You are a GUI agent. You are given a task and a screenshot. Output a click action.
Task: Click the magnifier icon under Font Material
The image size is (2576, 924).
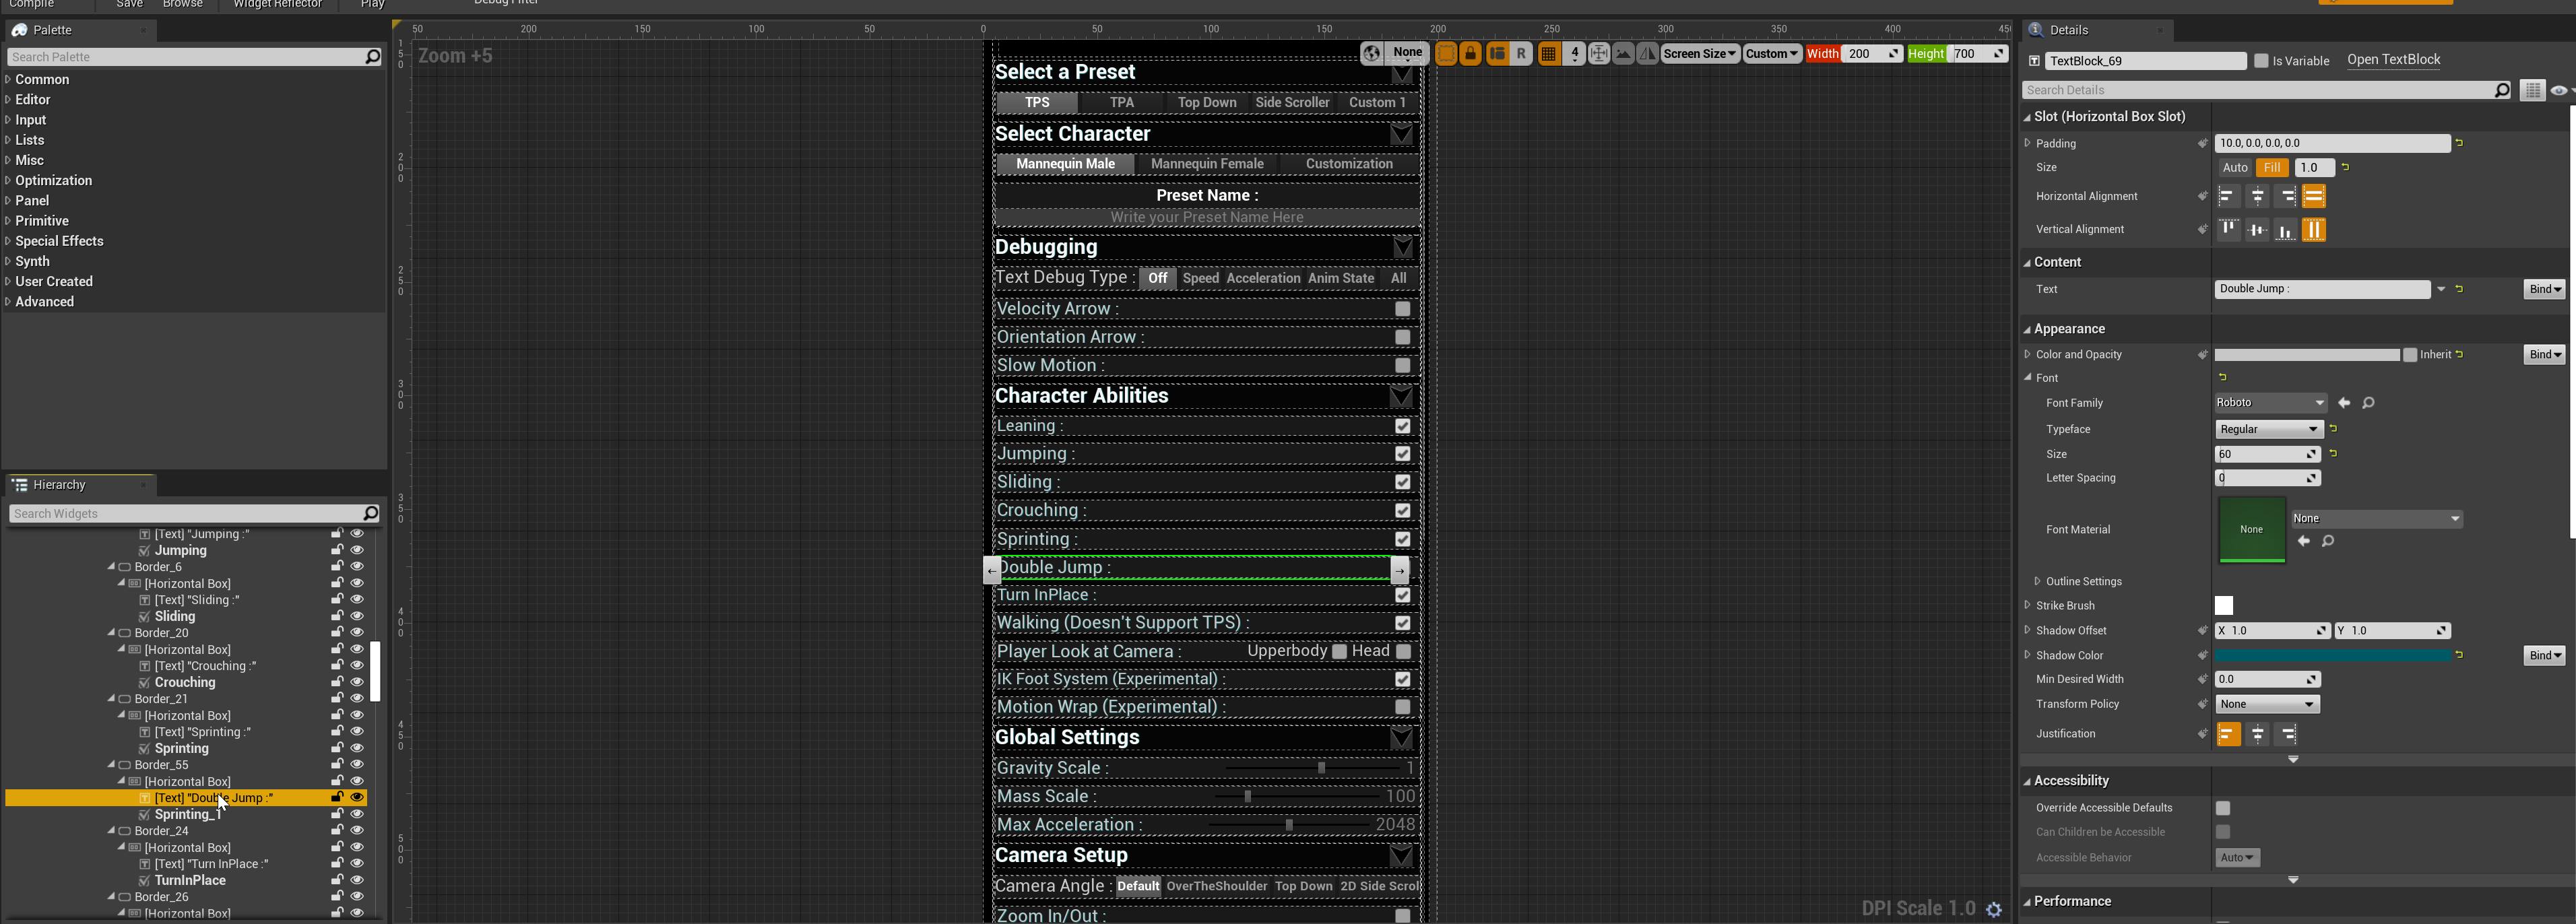tap(2328, 541)
